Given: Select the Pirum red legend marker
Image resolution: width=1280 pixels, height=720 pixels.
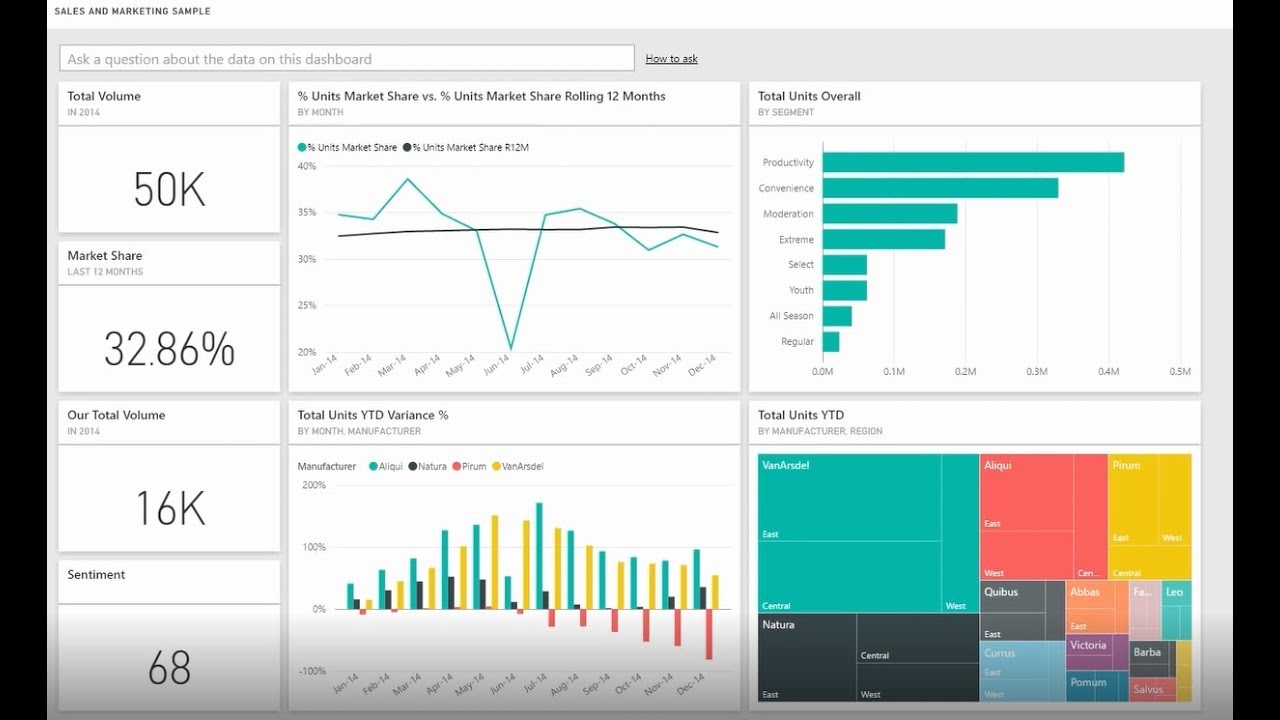Looking at the screenshot, I should tap(456, 467).
